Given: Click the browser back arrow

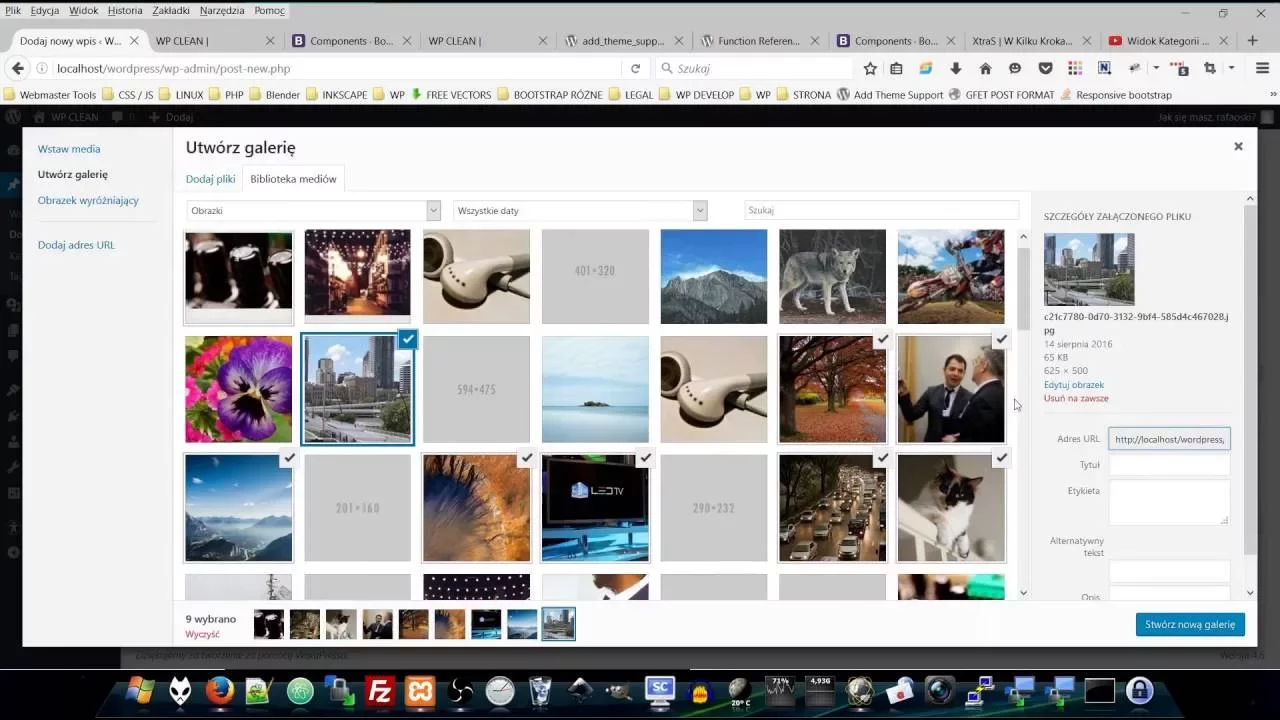Looking at the screenshot, I should [x=17, y=68].
